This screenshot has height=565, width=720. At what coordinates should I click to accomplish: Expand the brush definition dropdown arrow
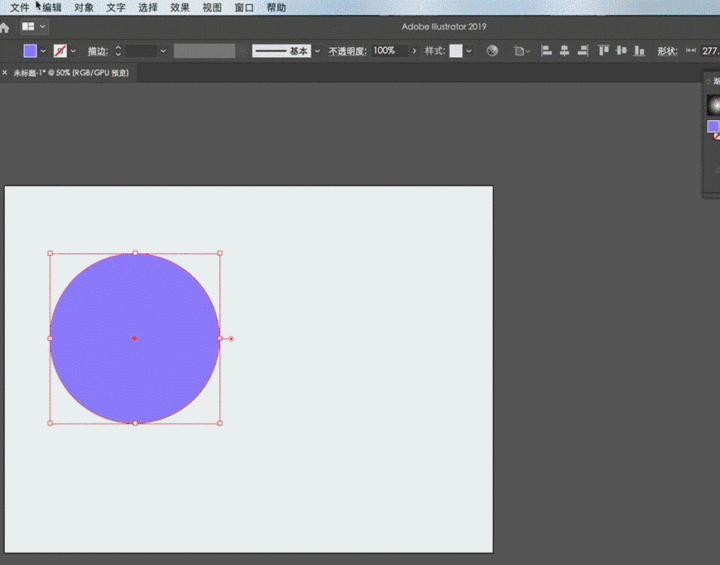point(317,51)
